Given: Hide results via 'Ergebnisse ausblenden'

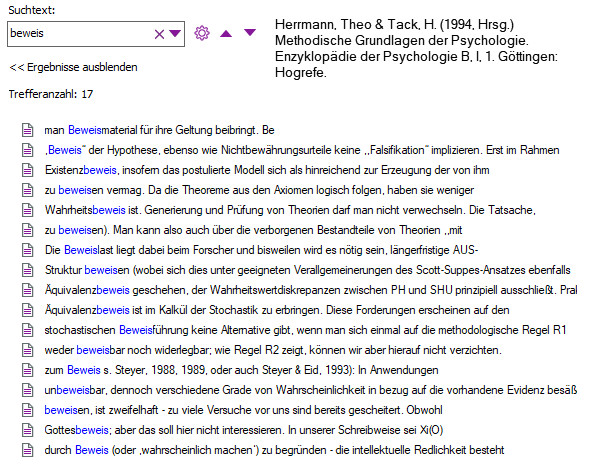Looking at the screenshot, I should pos(73,67).
